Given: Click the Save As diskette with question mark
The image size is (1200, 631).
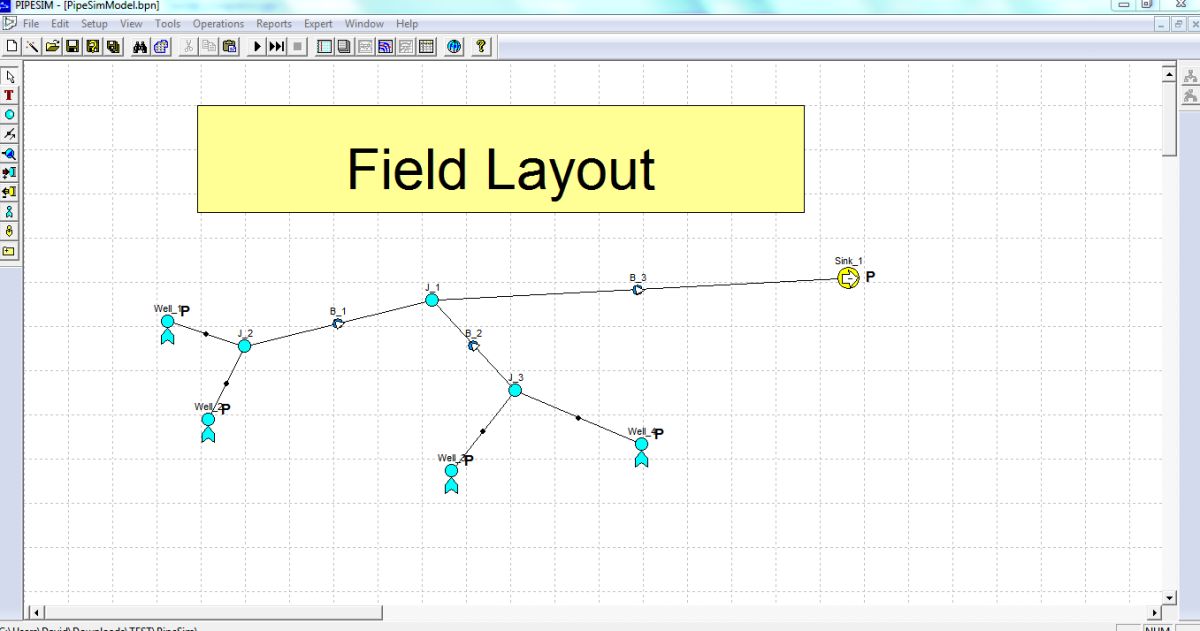Looking at the screenshot, I should coord(92,46).
